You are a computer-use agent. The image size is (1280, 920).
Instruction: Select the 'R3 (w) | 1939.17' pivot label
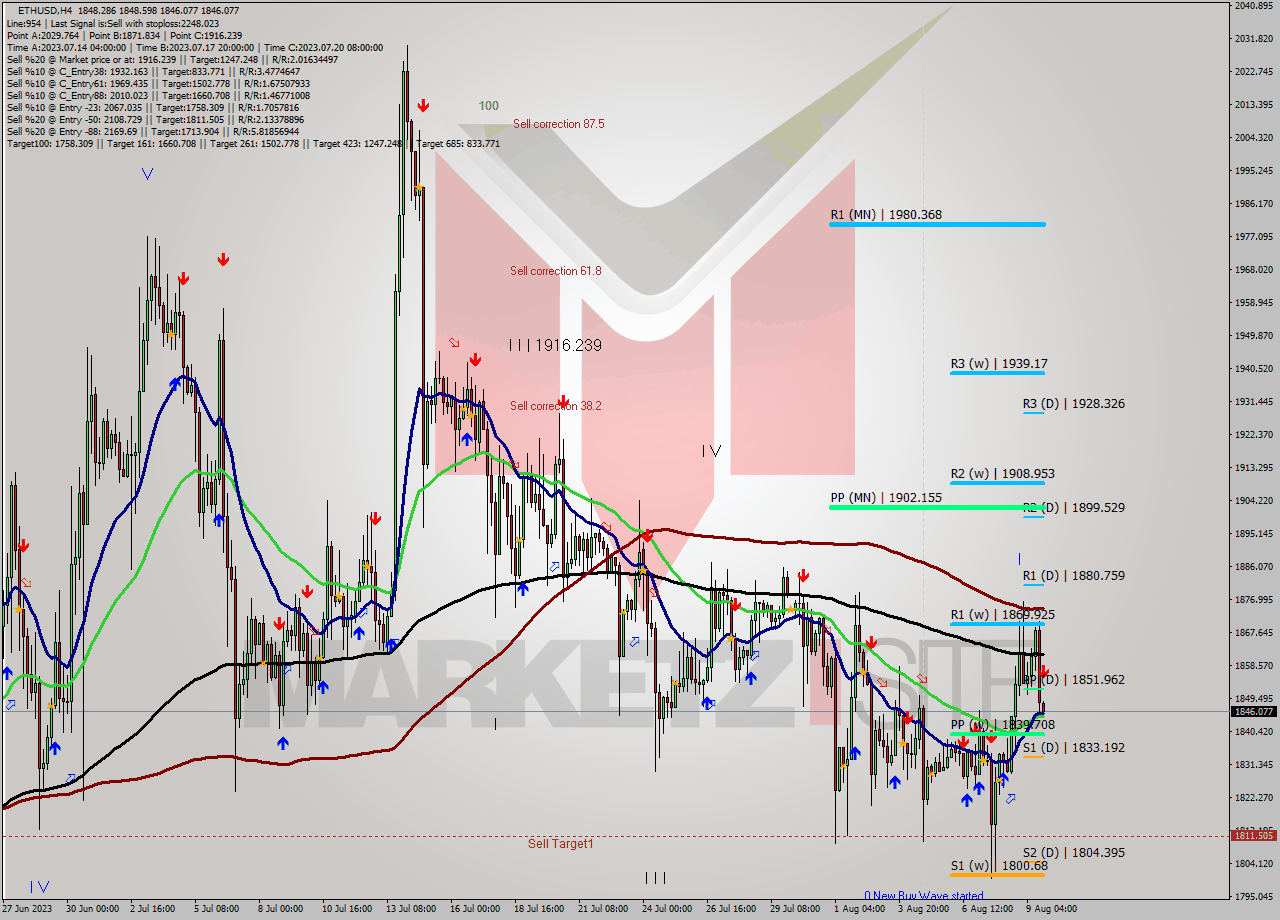[999, 364]
